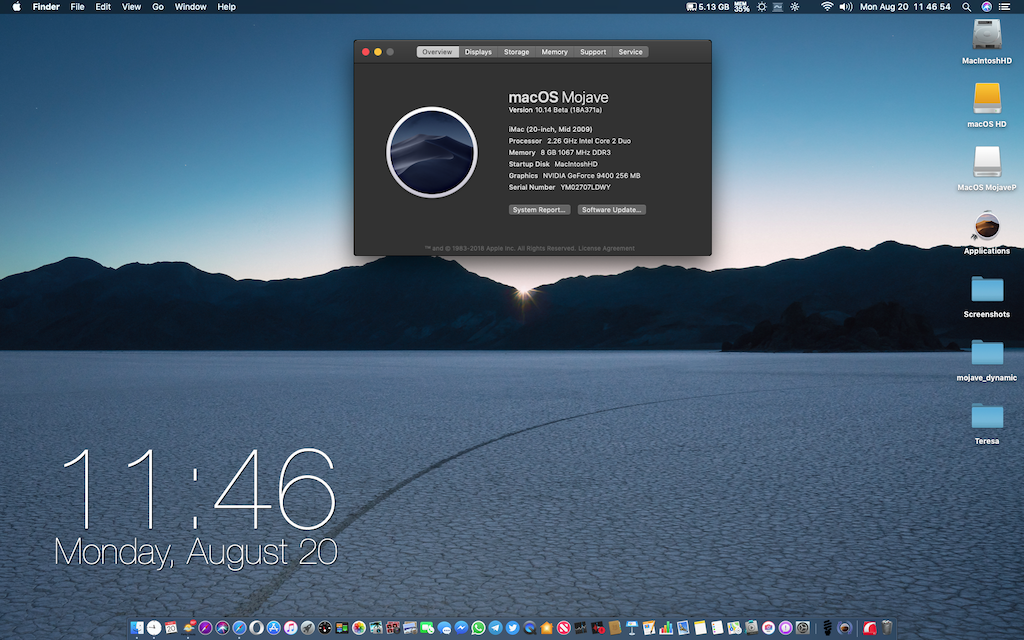The image size is (1024, 640).
Task: Open Launchpad rocket icon in Dock
Action: point(308,628)
